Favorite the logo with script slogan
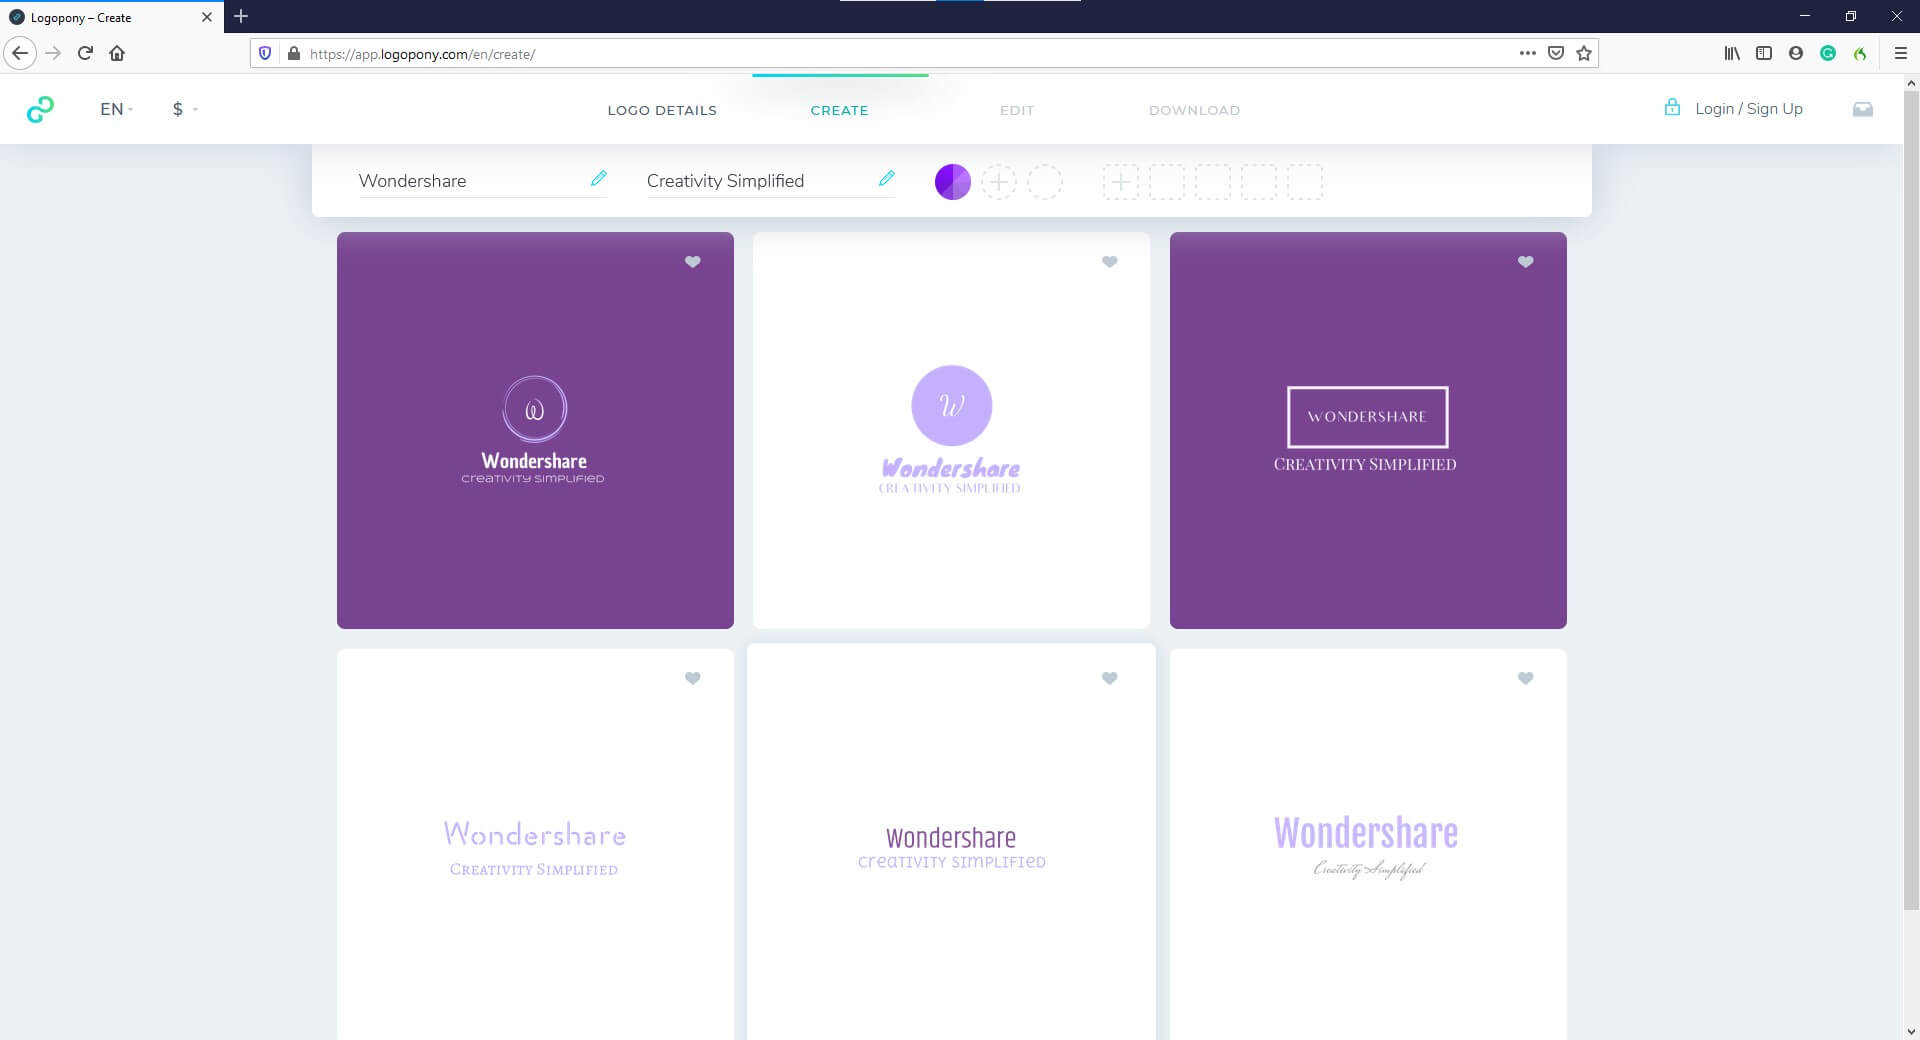This screenshot has width=1920, height=1040. pos(1525,678)
